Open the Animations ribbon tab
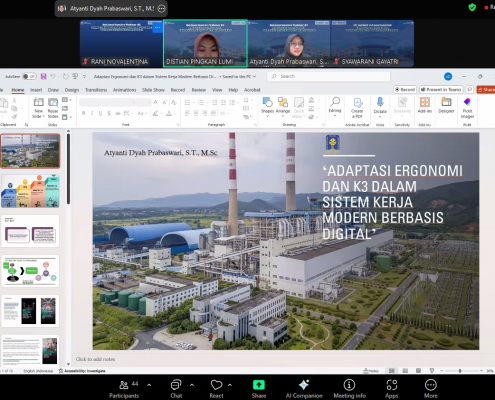Viewport: 495px width, 400px height. click(124, 90)
